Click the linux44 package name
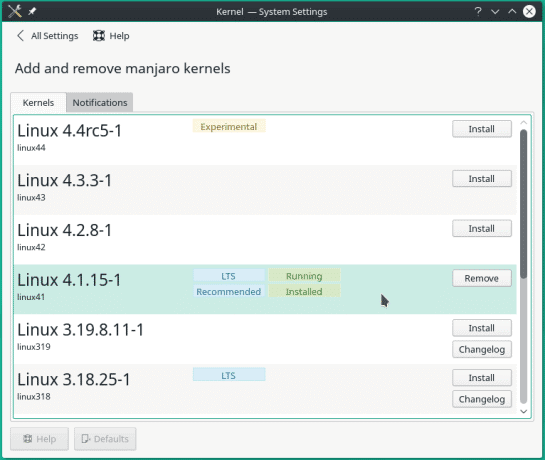This screenshot has height=460, width=545. 31,148
